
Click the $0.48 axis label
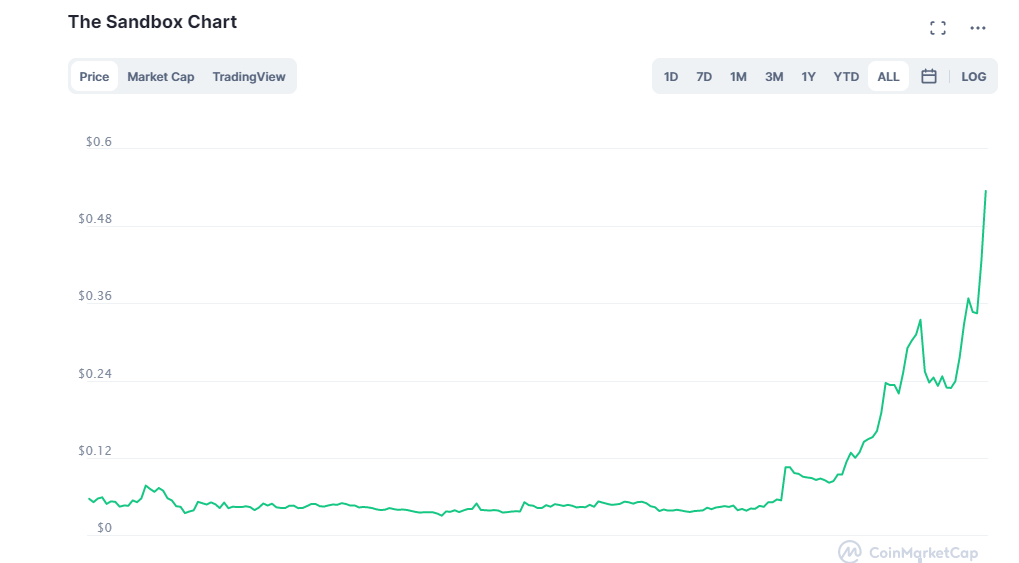pyautogui.click(x=95, y=218)
